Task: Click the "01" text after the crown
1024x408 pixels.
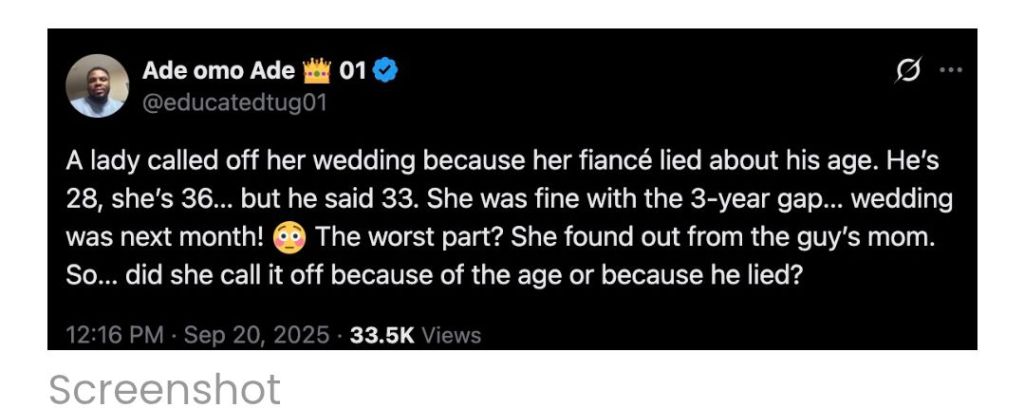Action: point(354,71)
